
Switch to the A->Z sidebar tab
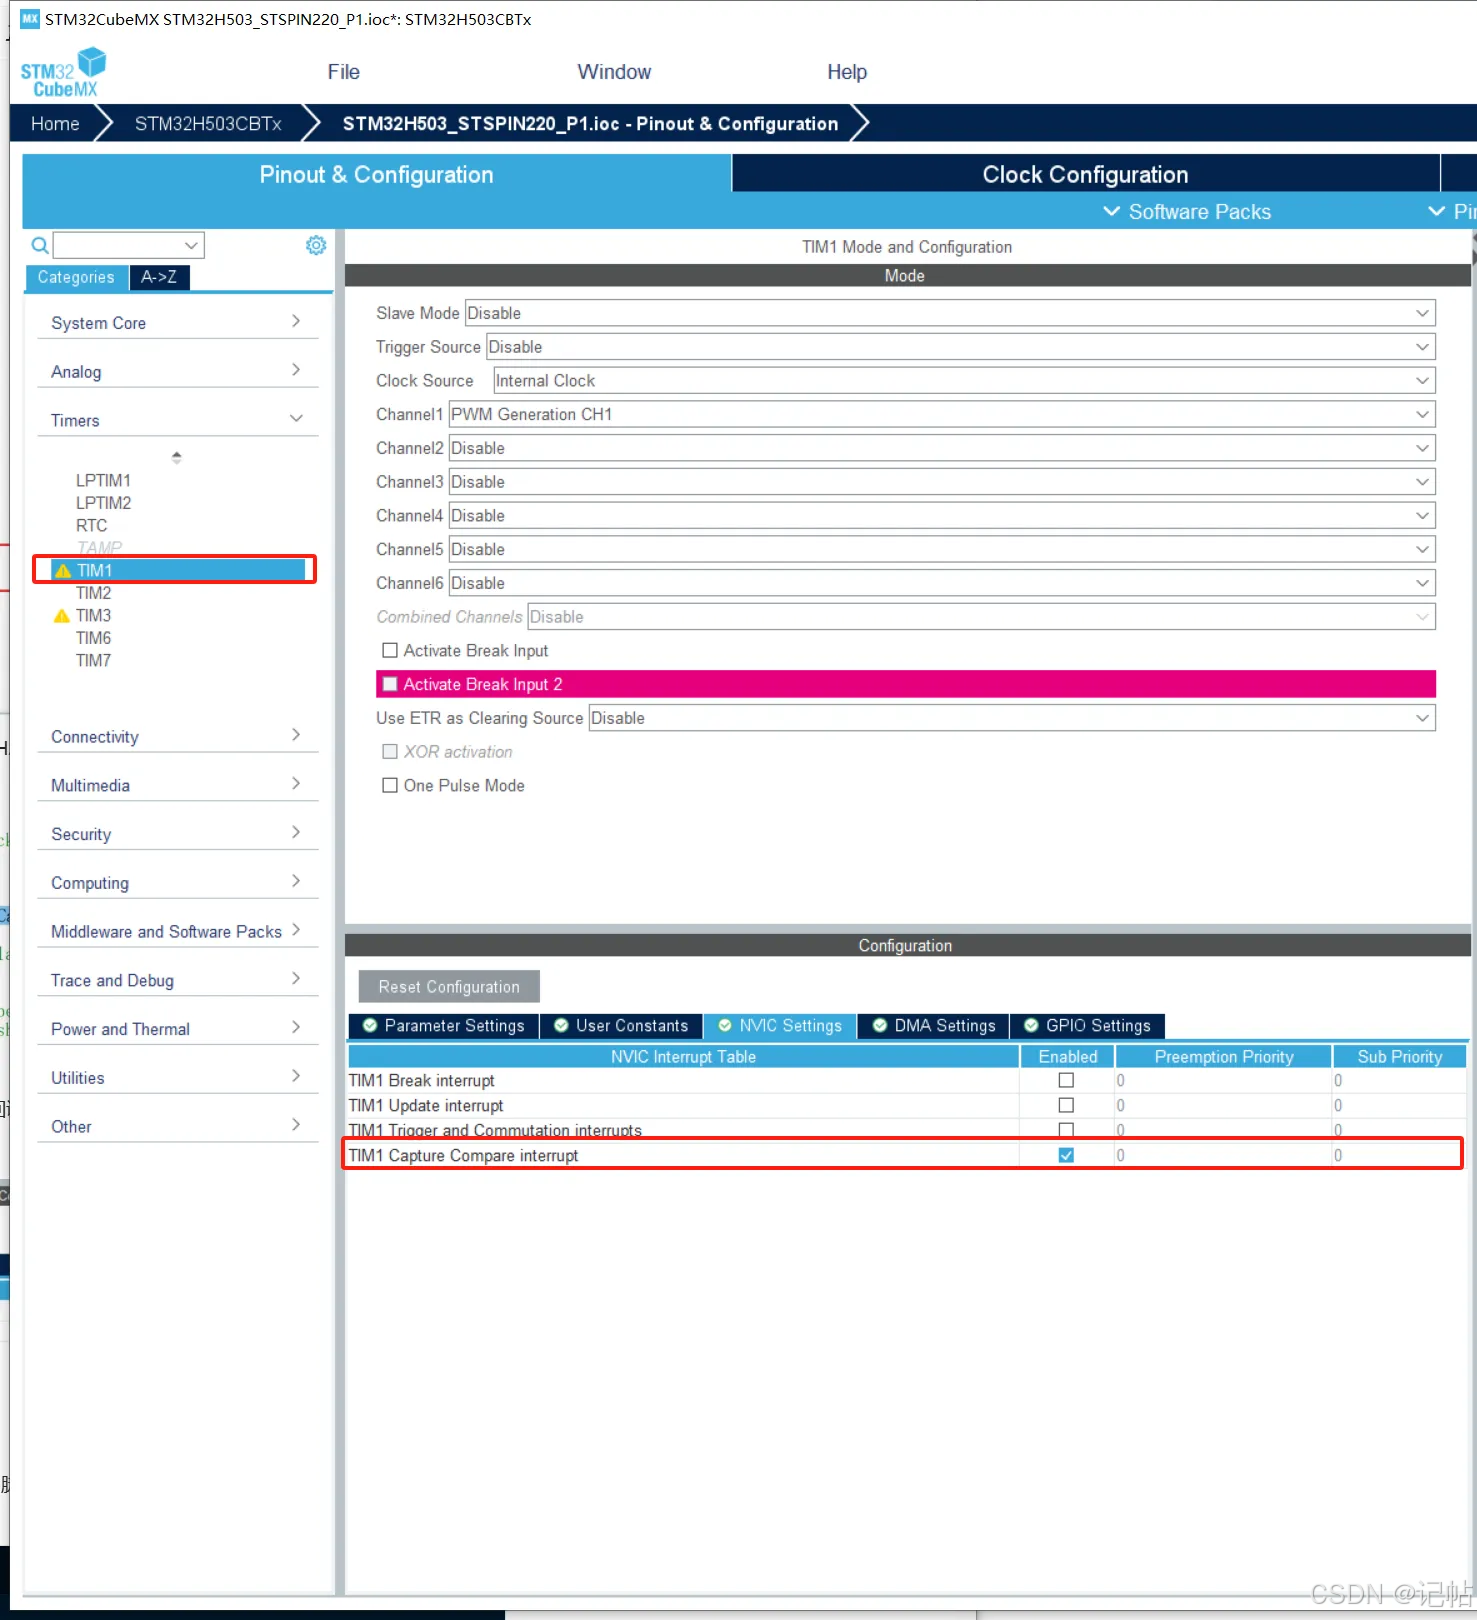(x=159, y=277)
